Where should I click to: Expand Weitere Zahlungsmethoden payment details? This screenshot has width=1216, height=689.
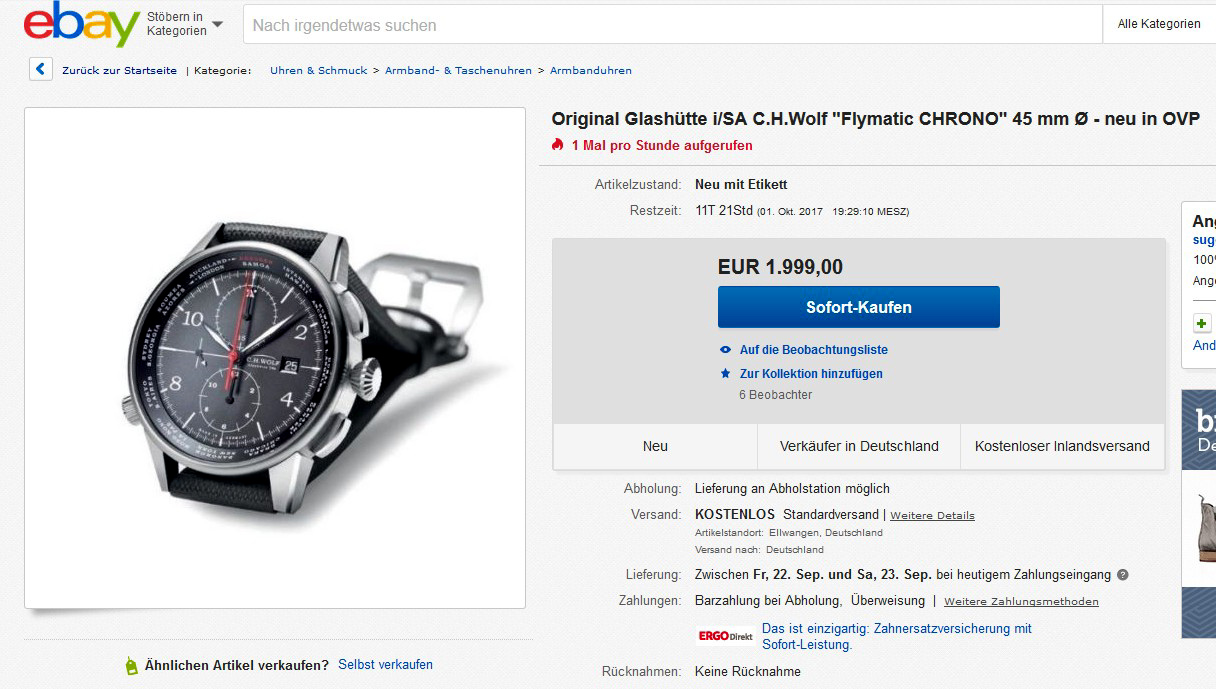click(x=1021, y=602)
